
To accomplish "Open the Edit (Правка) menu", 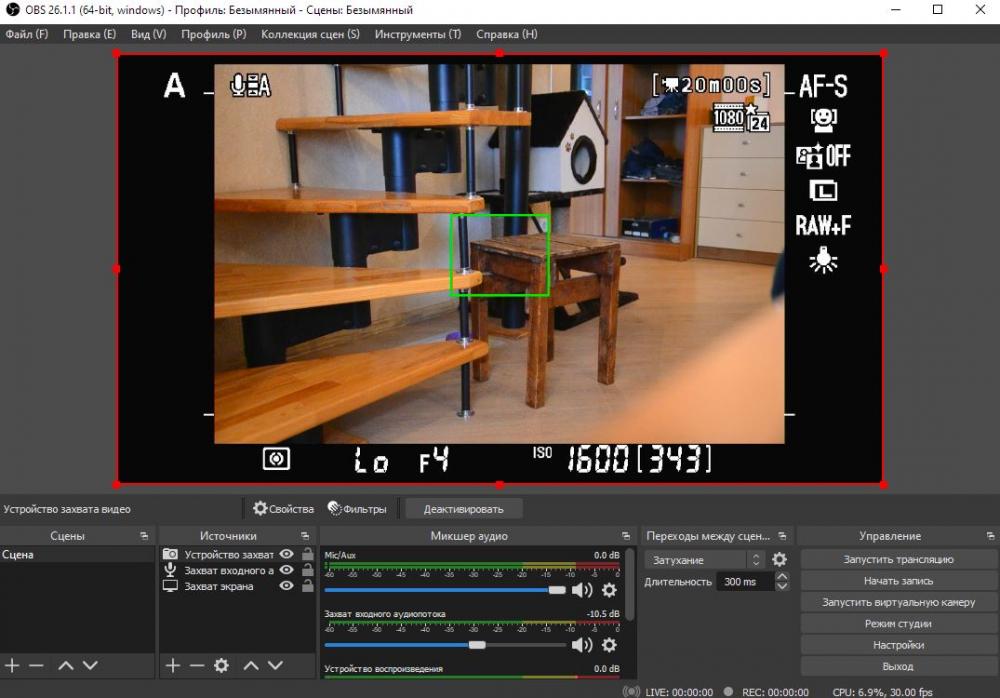I will [x=89, y=34].
